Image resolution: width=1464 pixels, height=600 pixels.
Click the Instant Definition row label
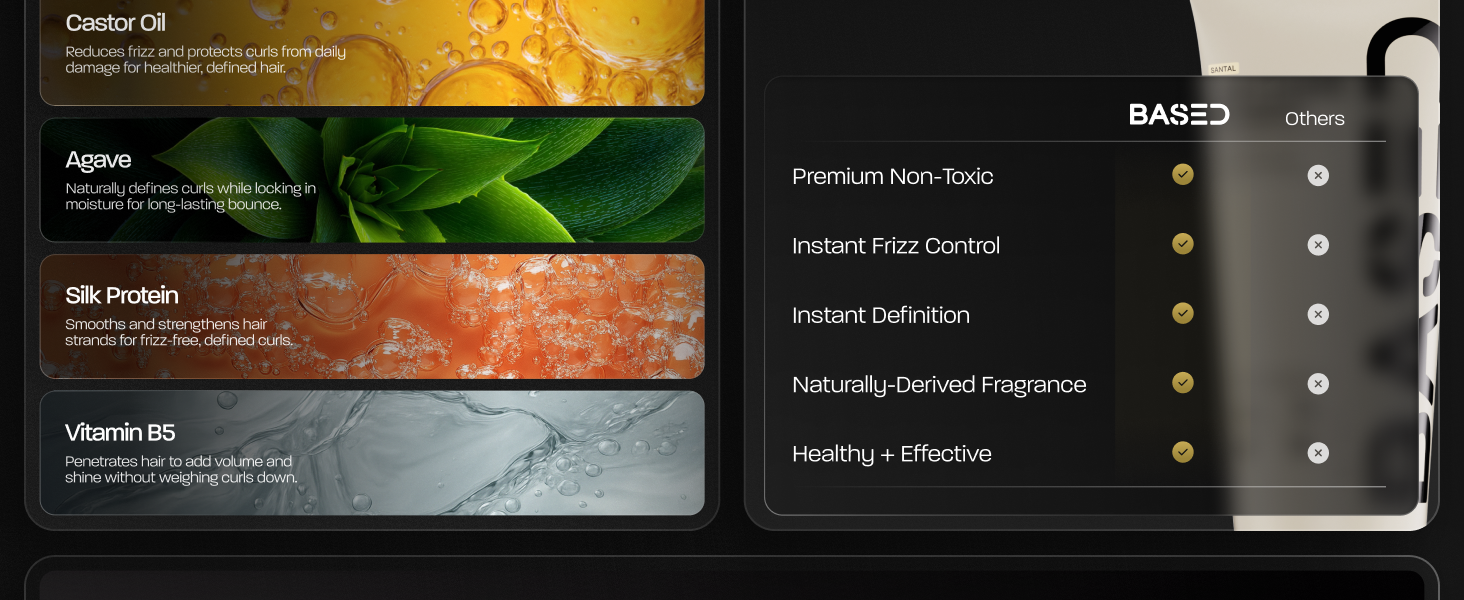pos(881,315)
